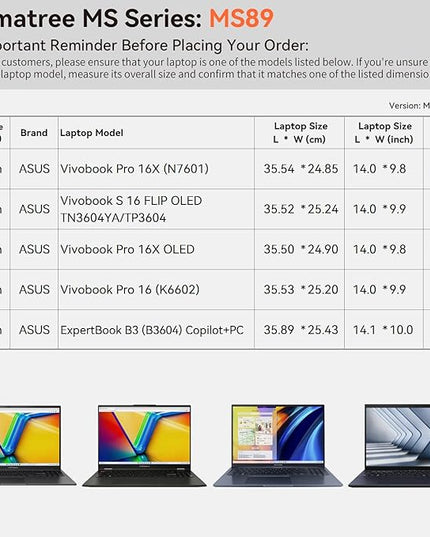Click the orange MS89 series title
430x537 pixels.
(241, 18)
